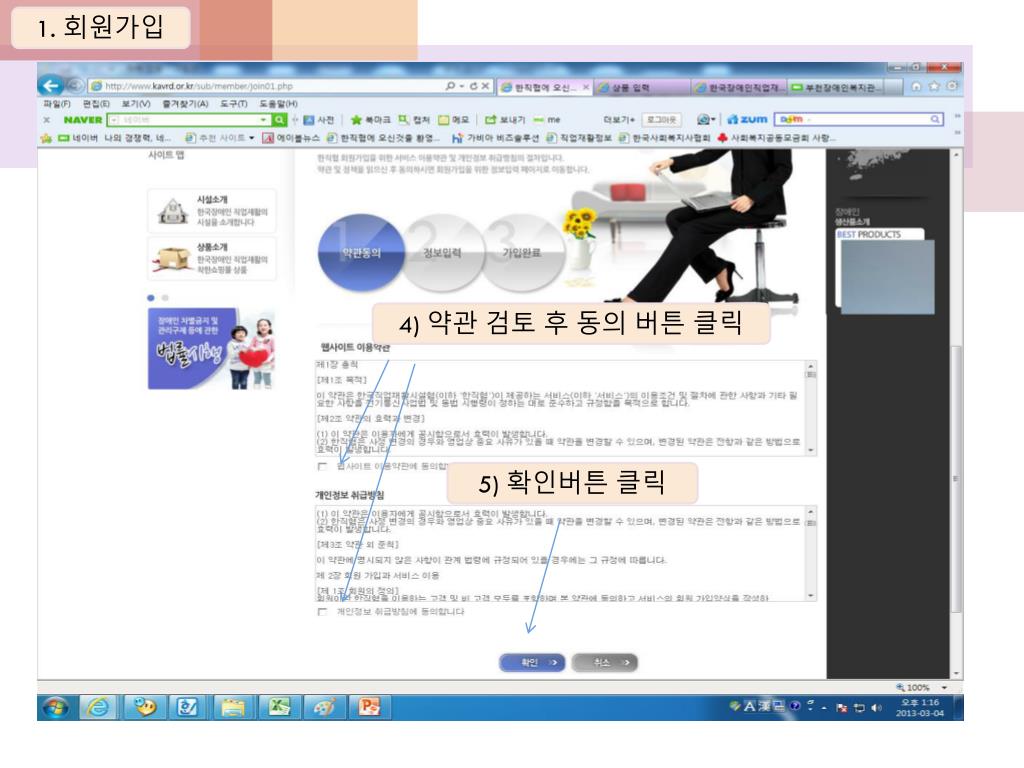The image size is (1024, 768).
Task: Click the green Naver toolbar search button
Action: pos(280,120)
